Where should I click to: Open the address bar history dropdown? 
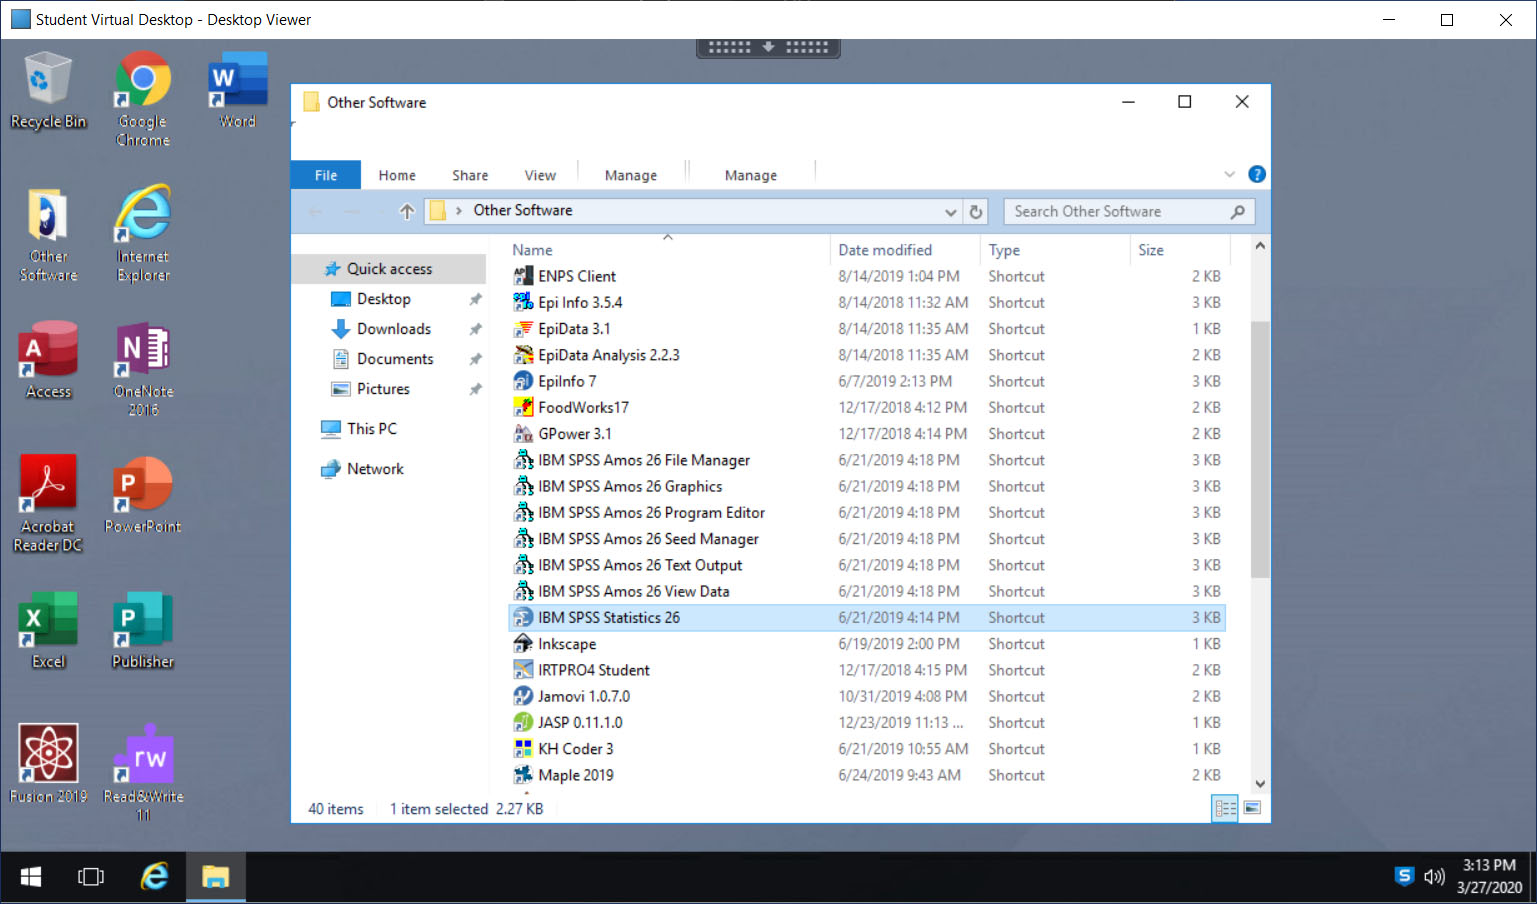tap(950, 212)
